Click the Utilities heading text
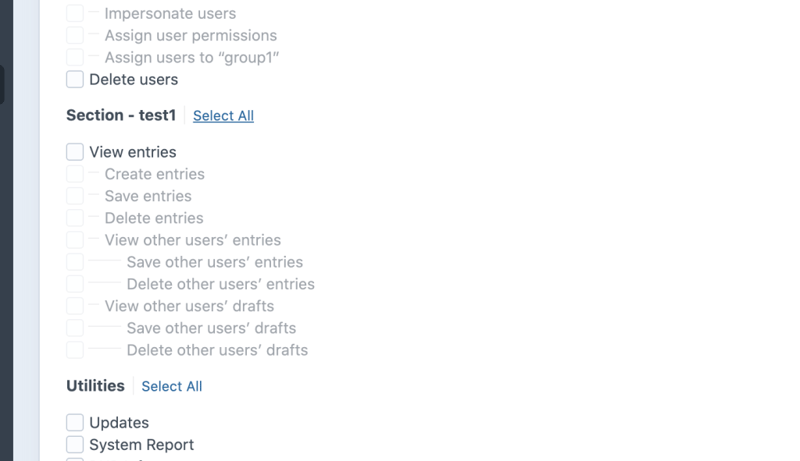This screenshot has height=461, width=800. pos(95,386)
